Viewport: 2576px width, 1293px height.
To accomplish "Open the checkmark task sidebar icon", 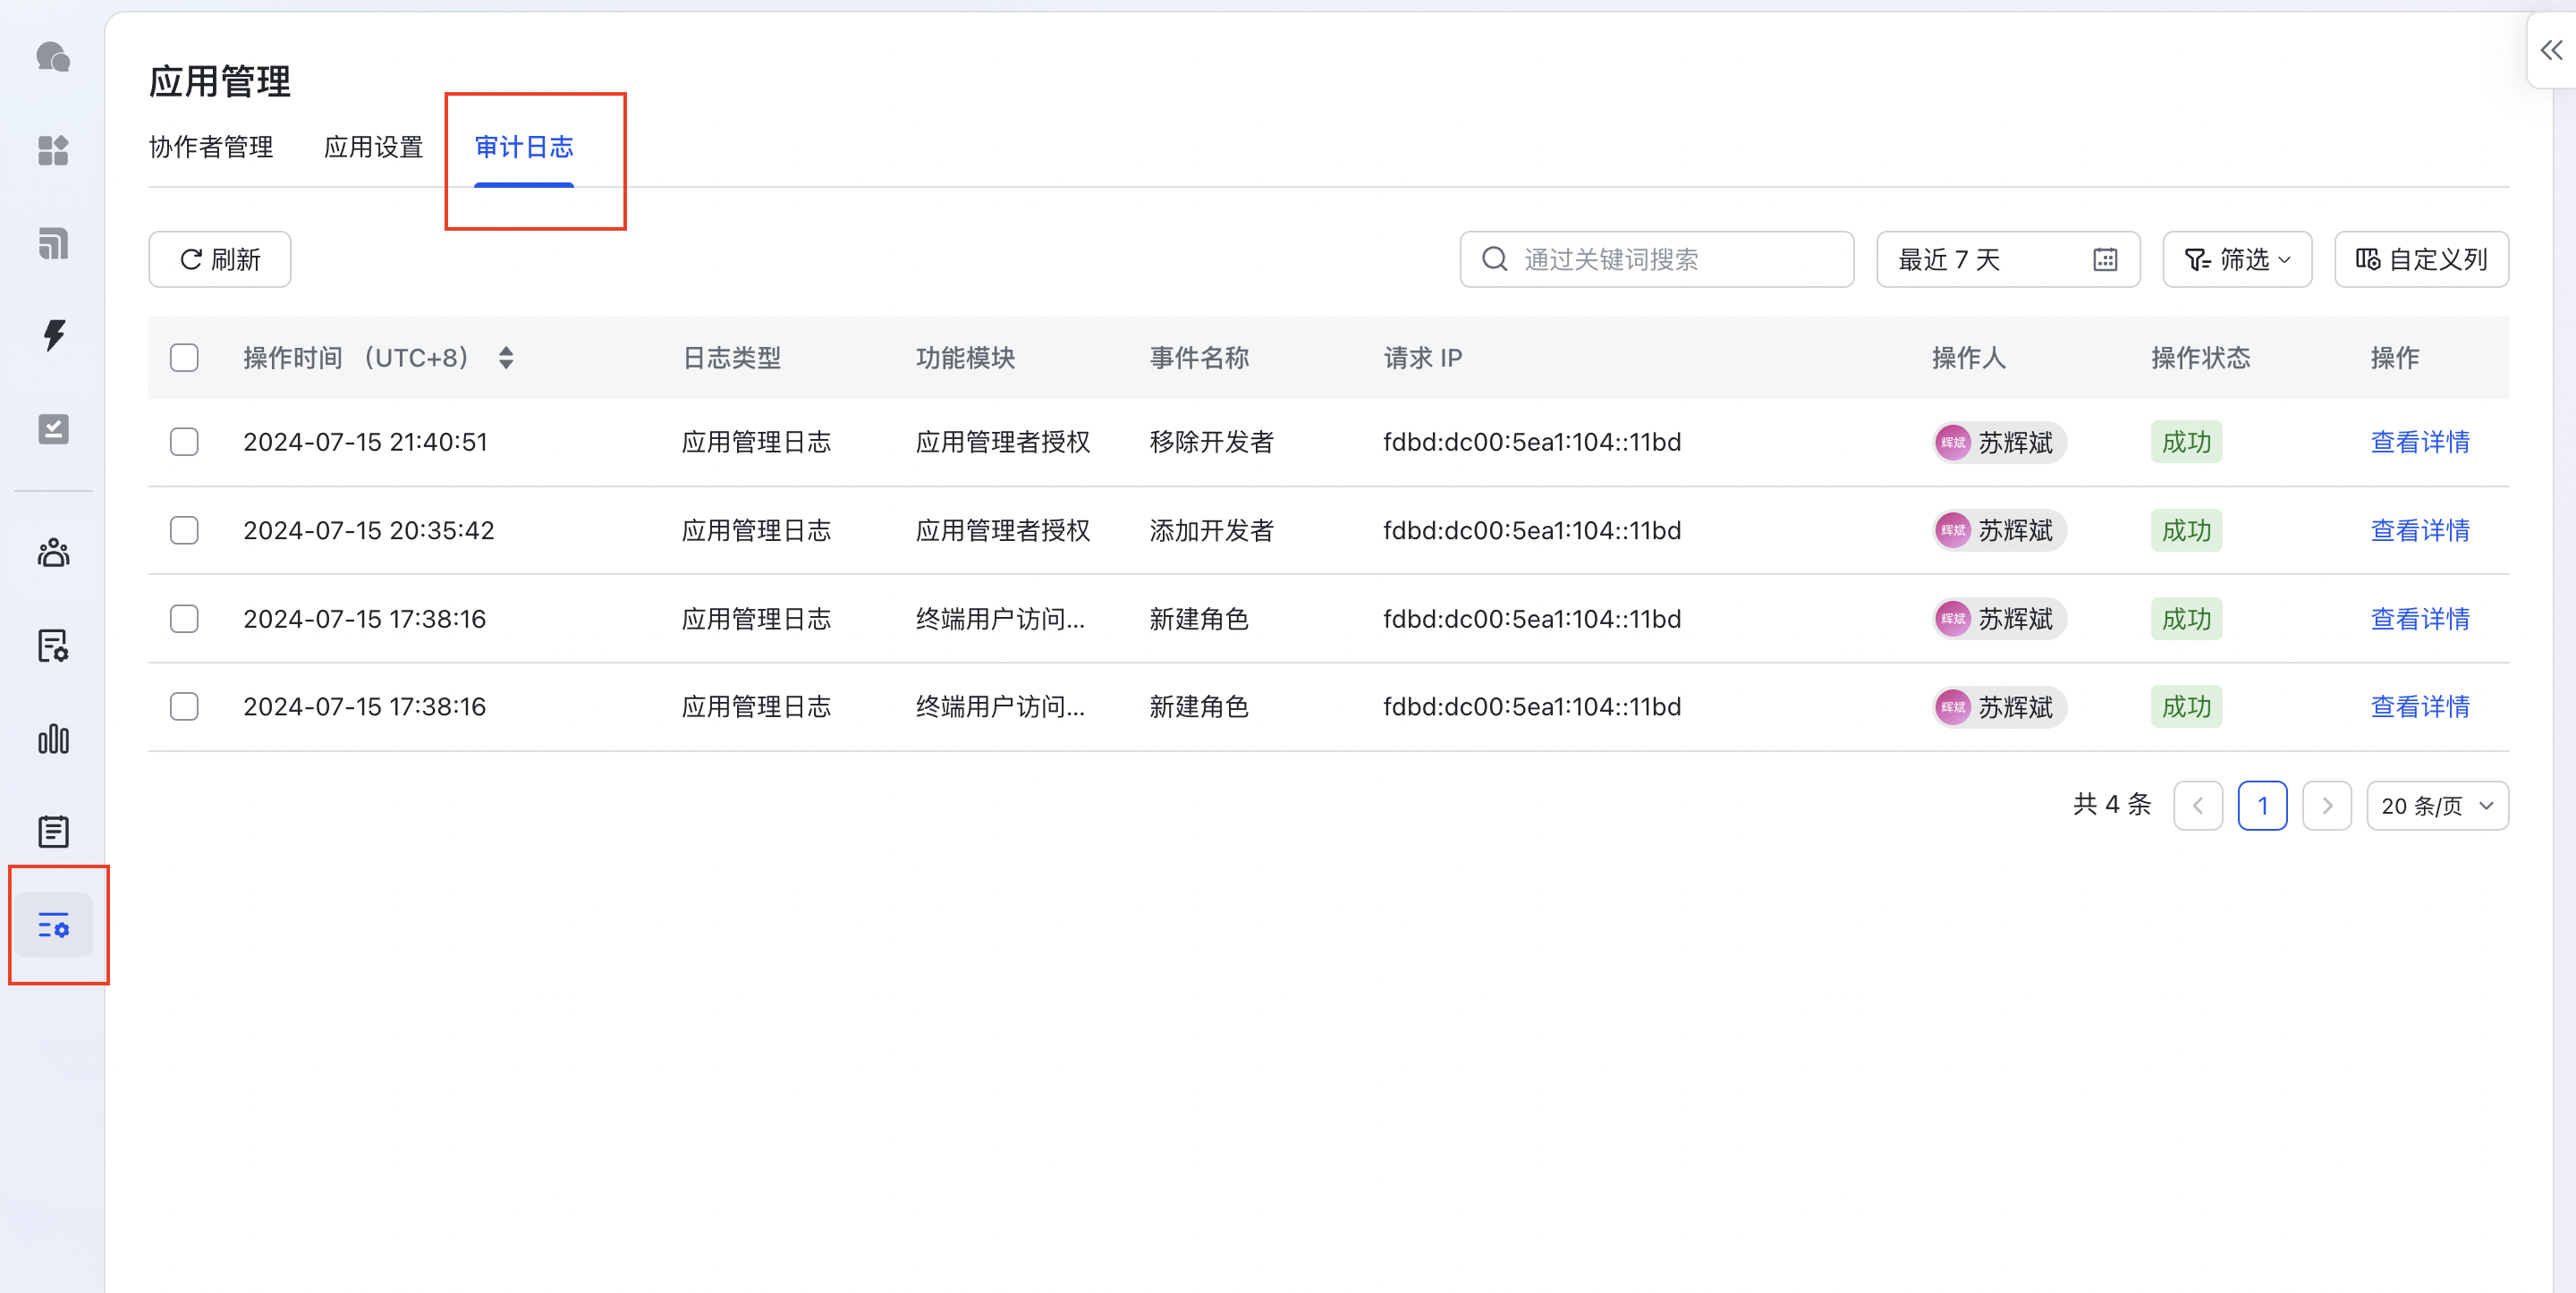I will [x=53, y=429].
